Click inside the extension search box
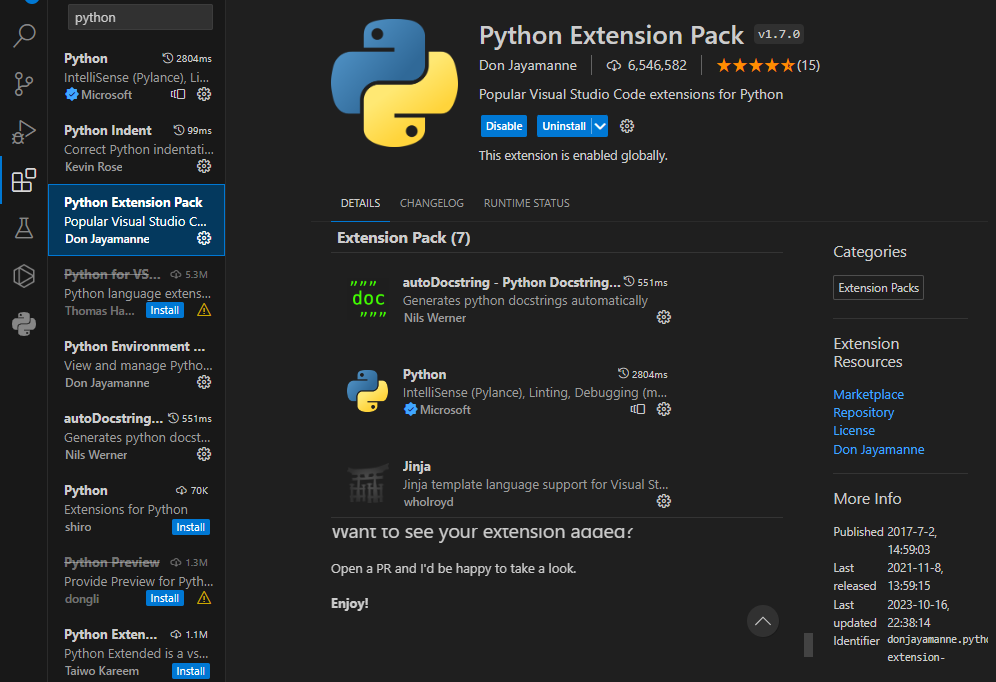 coord(140,17)
